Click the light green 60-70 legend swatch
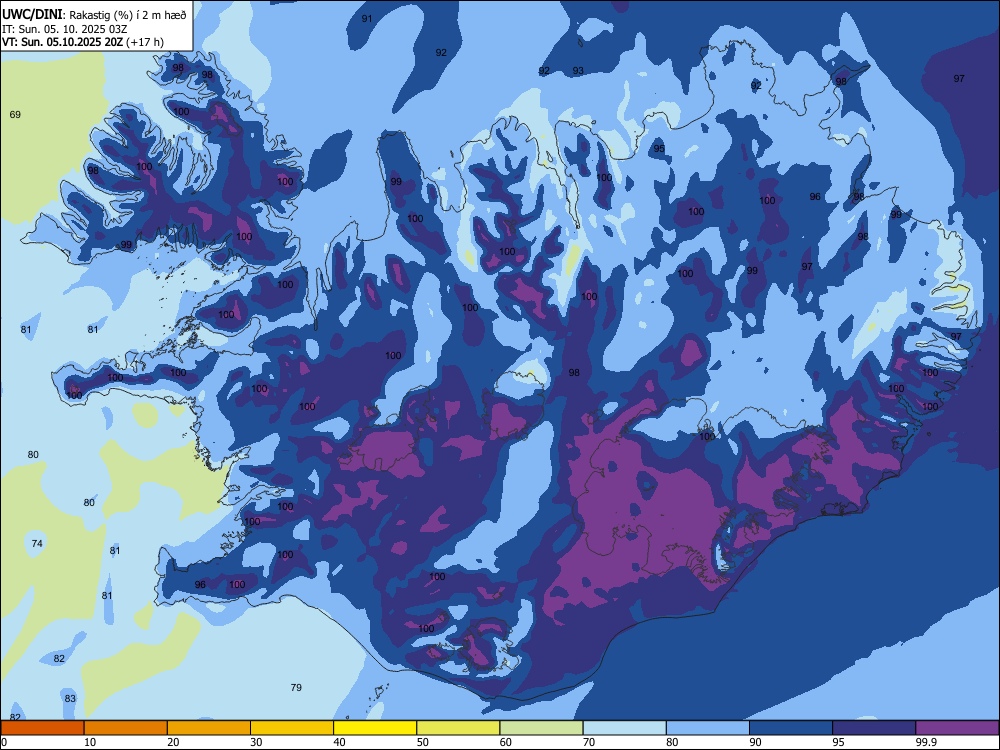Screen dimensions: 1000x750 541,728
